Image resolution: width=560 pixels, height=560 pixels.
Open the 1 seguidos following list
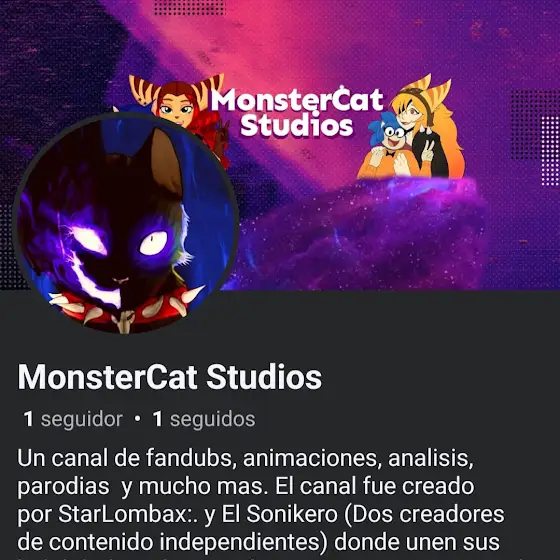pyautogui.click(x=204, y=419)
